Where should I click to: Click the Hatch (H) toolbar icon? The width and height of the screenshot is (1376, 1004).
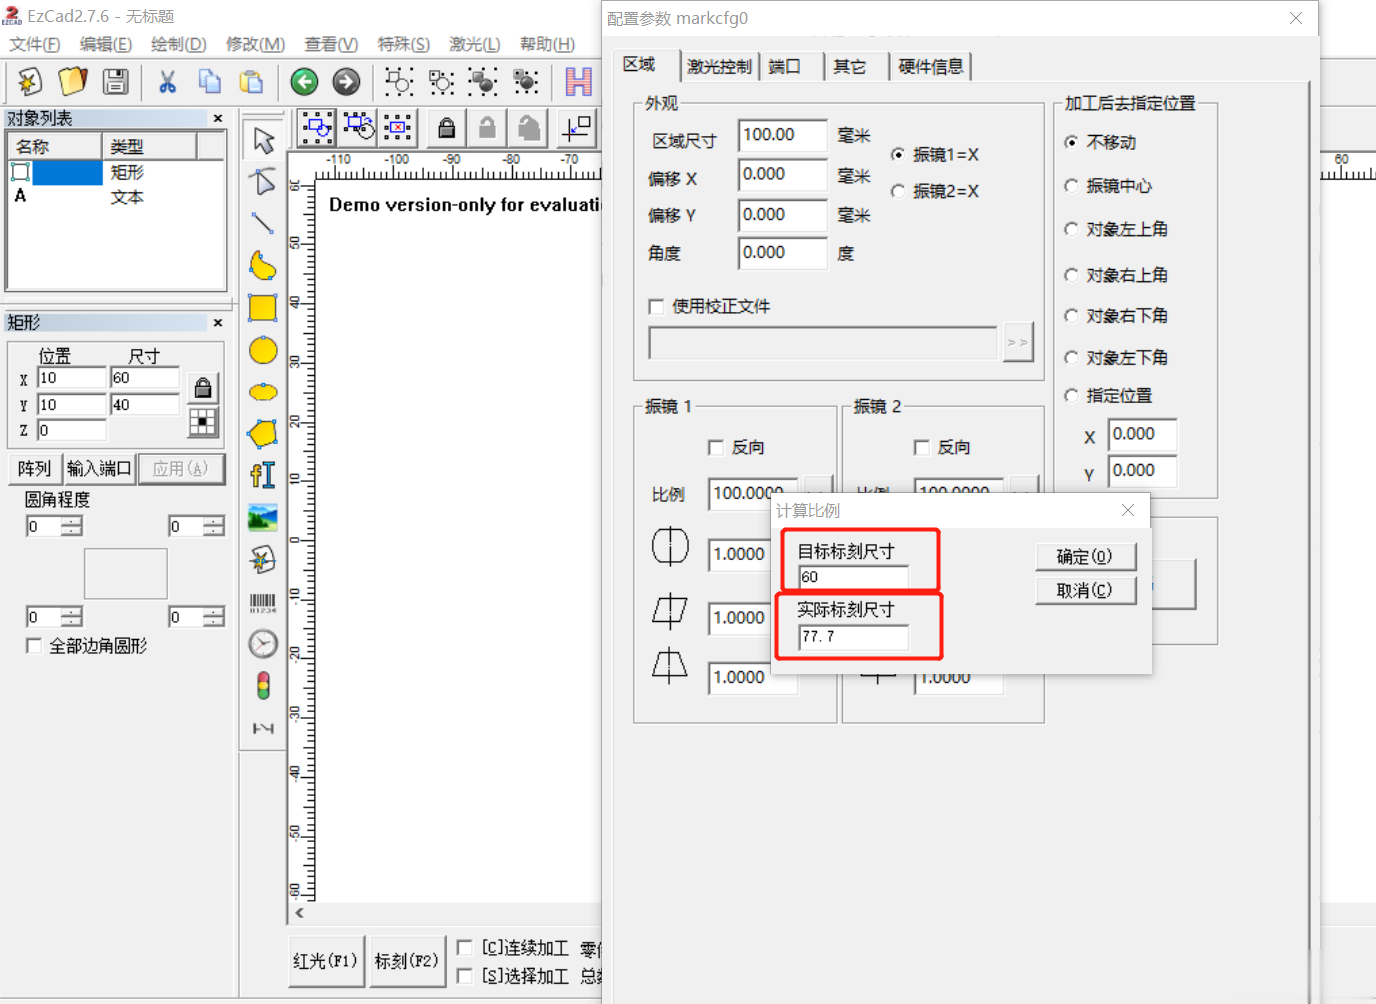[578, 81]
